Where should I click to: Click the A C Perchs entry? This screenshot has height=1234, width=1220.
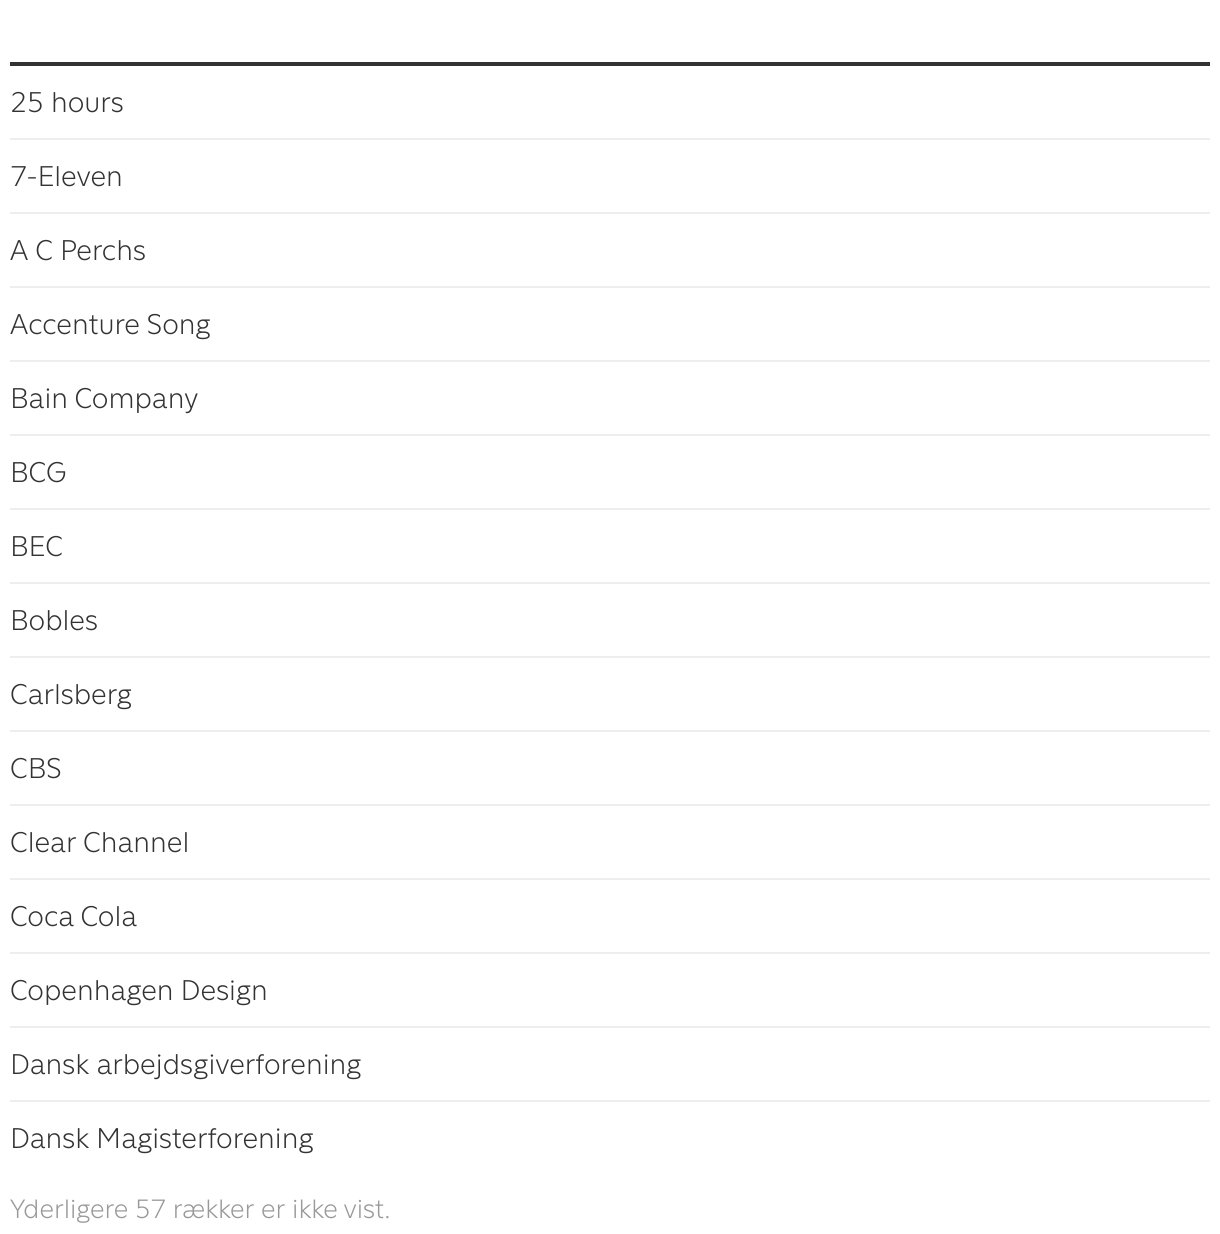pos(78,250)
